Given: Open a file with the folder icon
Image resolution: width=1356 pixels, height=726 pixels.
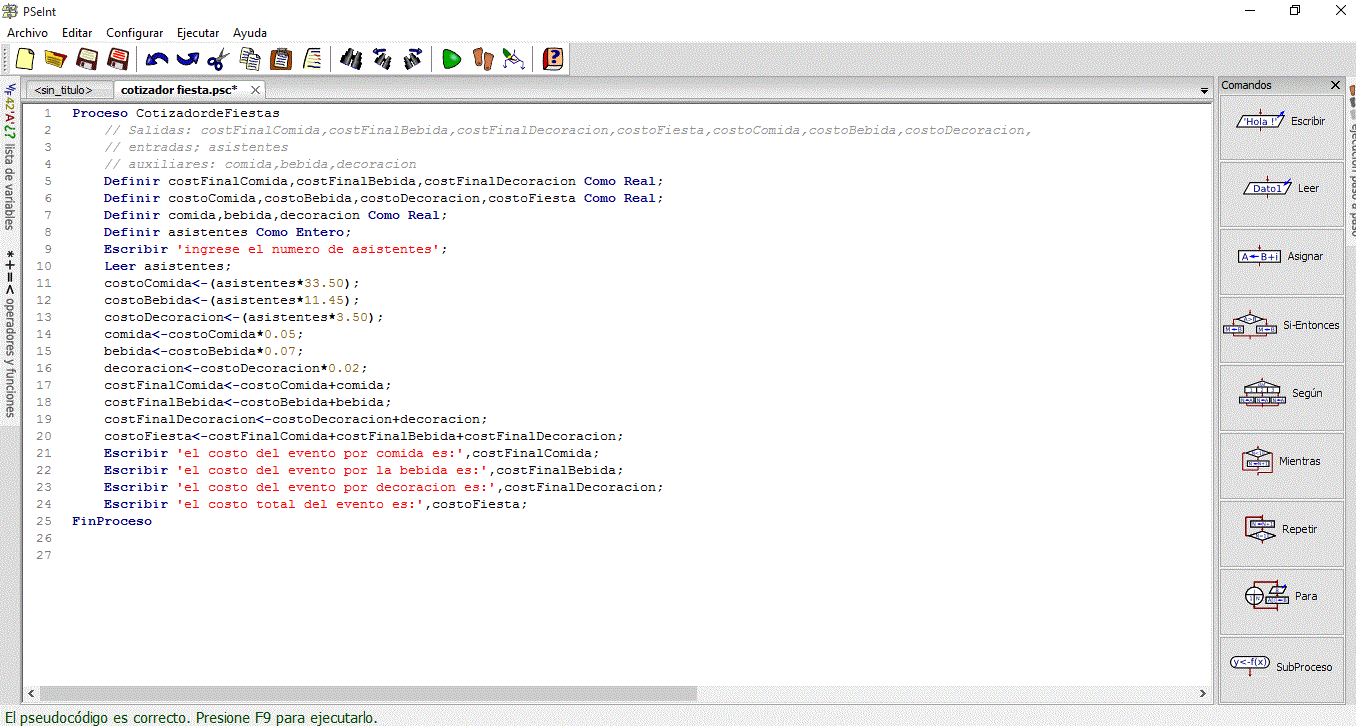Looking at the screenshot, I should pos(55,59).
